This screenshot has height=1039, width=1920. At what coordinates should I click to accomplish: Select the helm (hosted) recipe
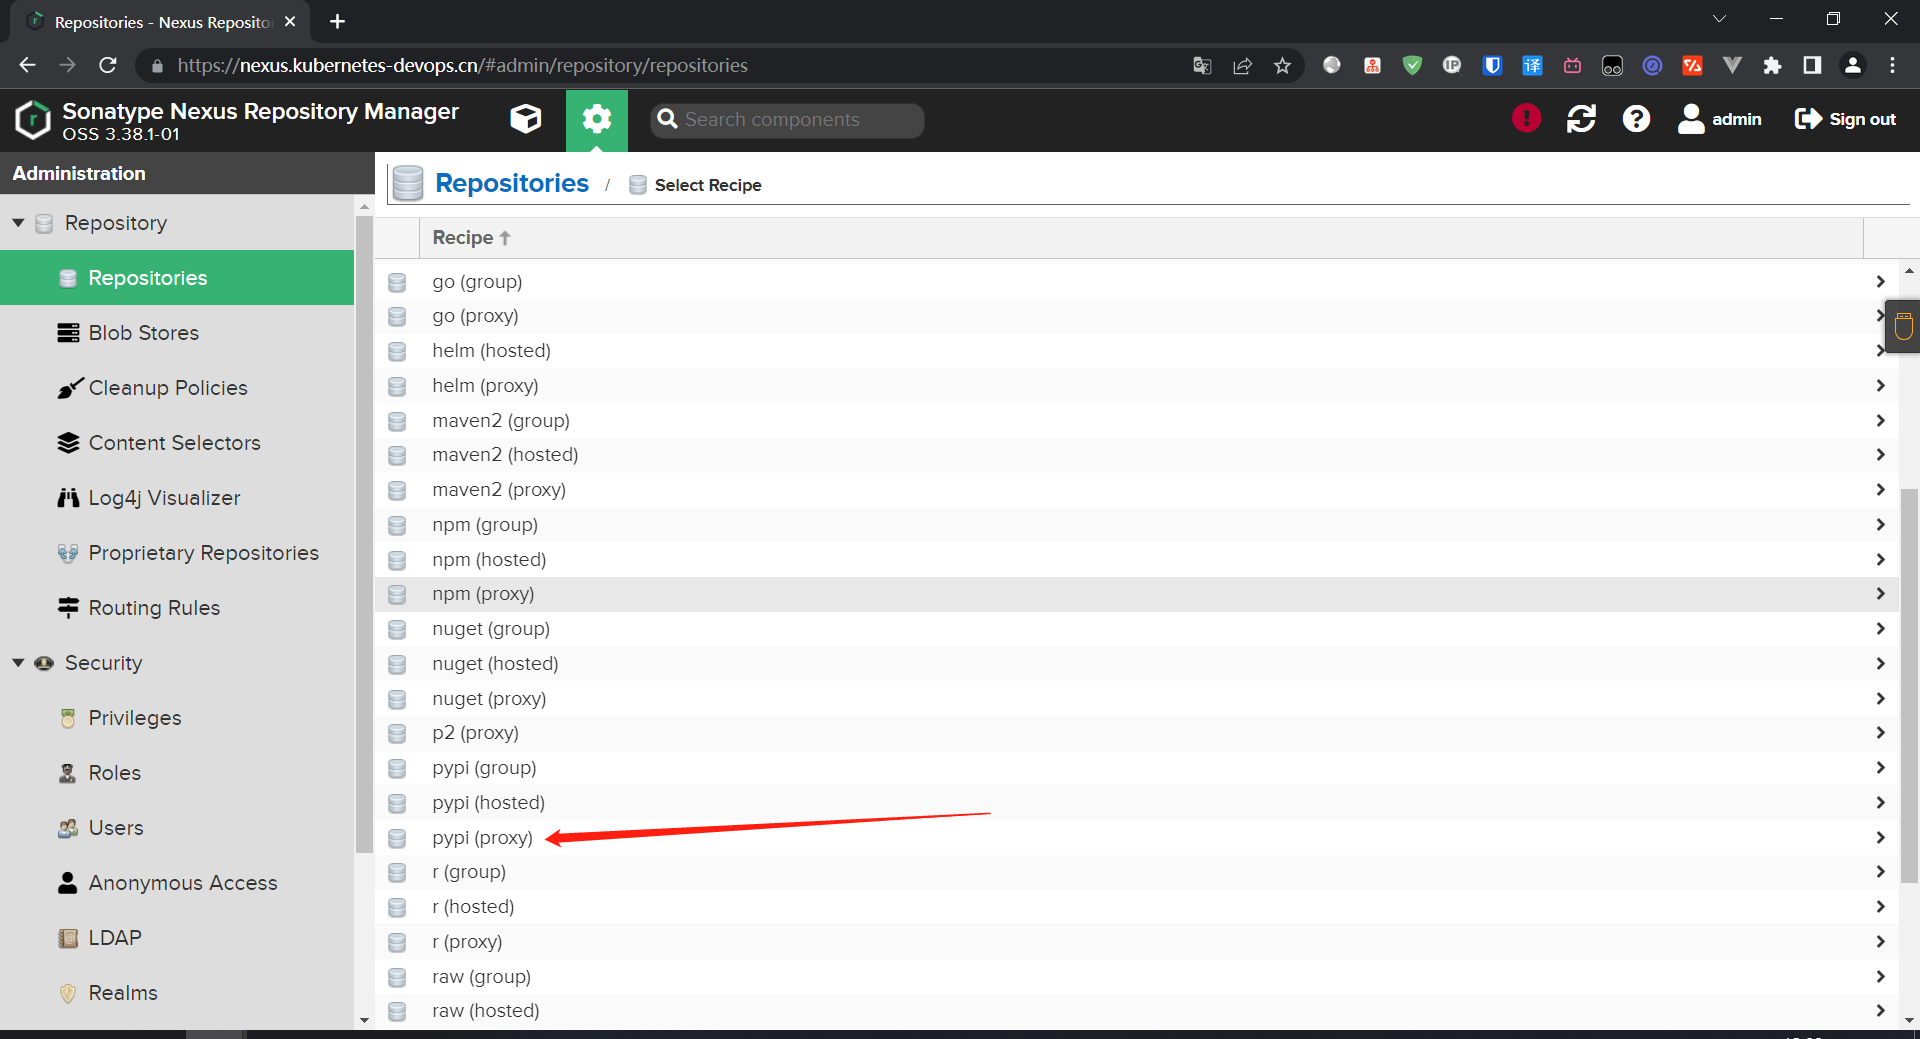1137,351
